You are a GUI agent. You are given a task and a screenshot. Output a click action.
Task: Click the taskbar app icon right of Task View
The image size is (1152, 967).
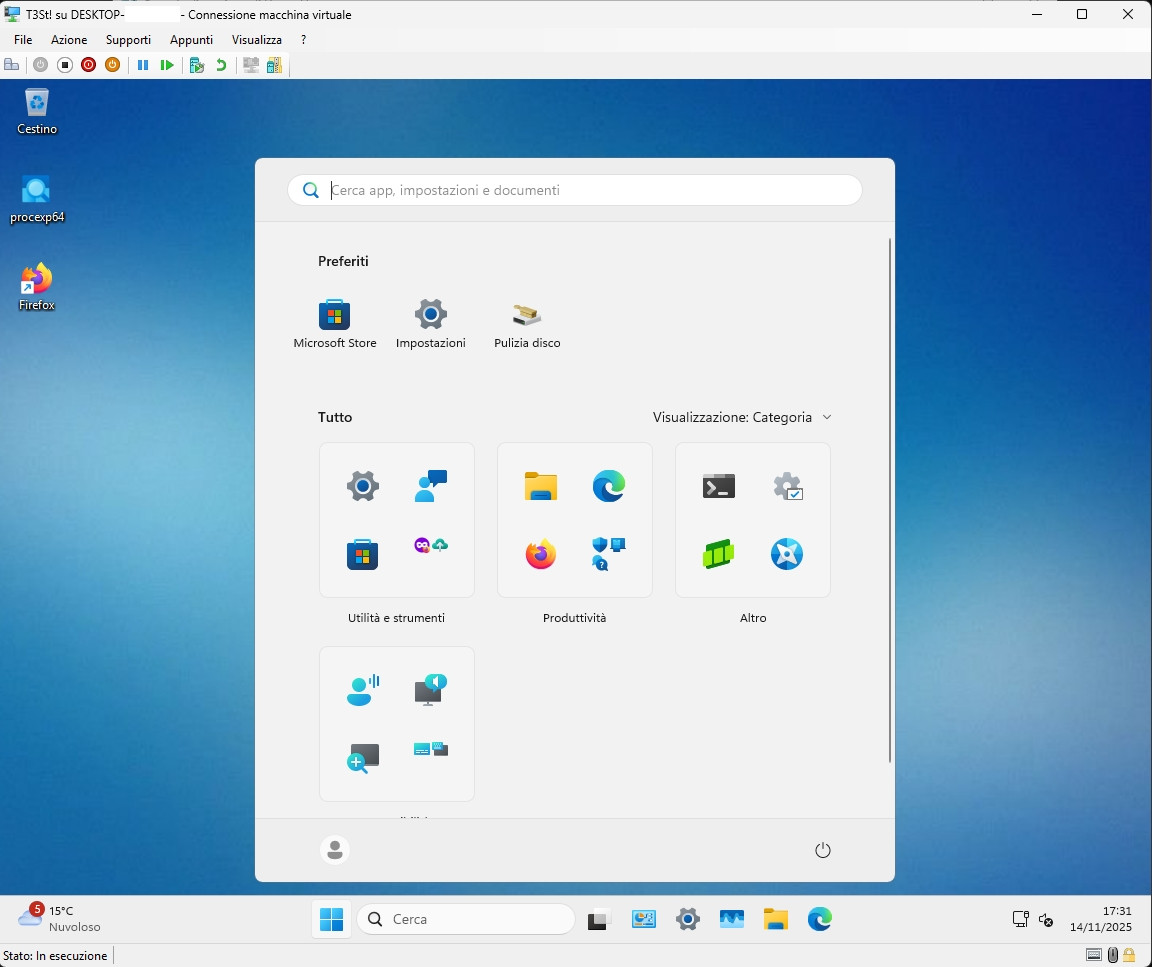coord(644,919)
